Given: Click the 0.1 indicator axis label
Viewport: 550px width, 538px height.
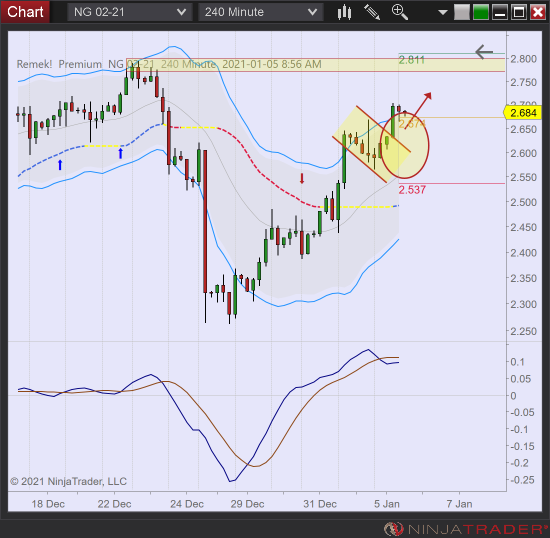Looking at the screenshot, I should [x=517, y=362].
